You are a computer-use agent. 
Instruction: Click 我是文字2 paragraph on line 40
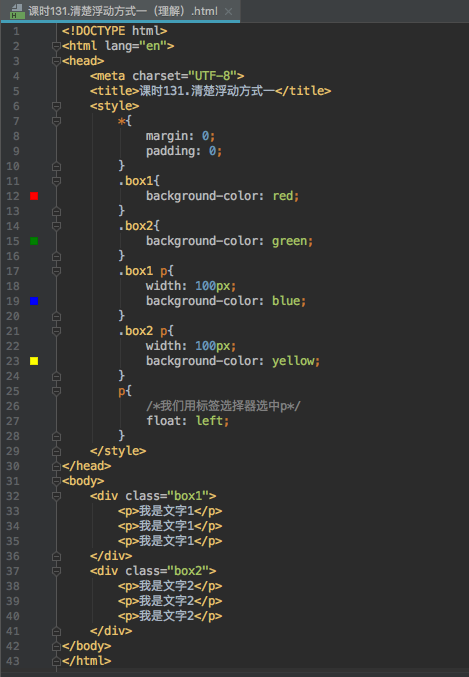click(166, 616)
